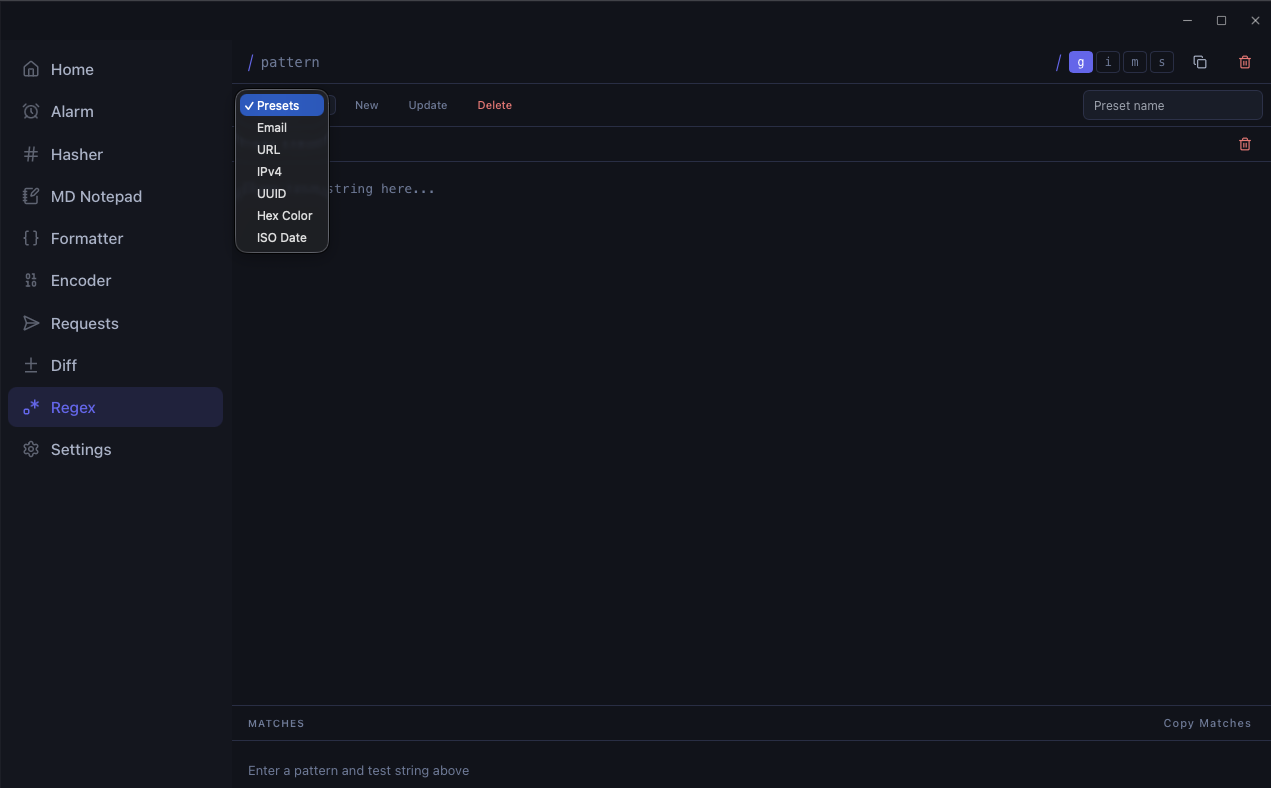Enable the dotall 's' flag
Screen dimensions: 1271x788
(1161, 62)
